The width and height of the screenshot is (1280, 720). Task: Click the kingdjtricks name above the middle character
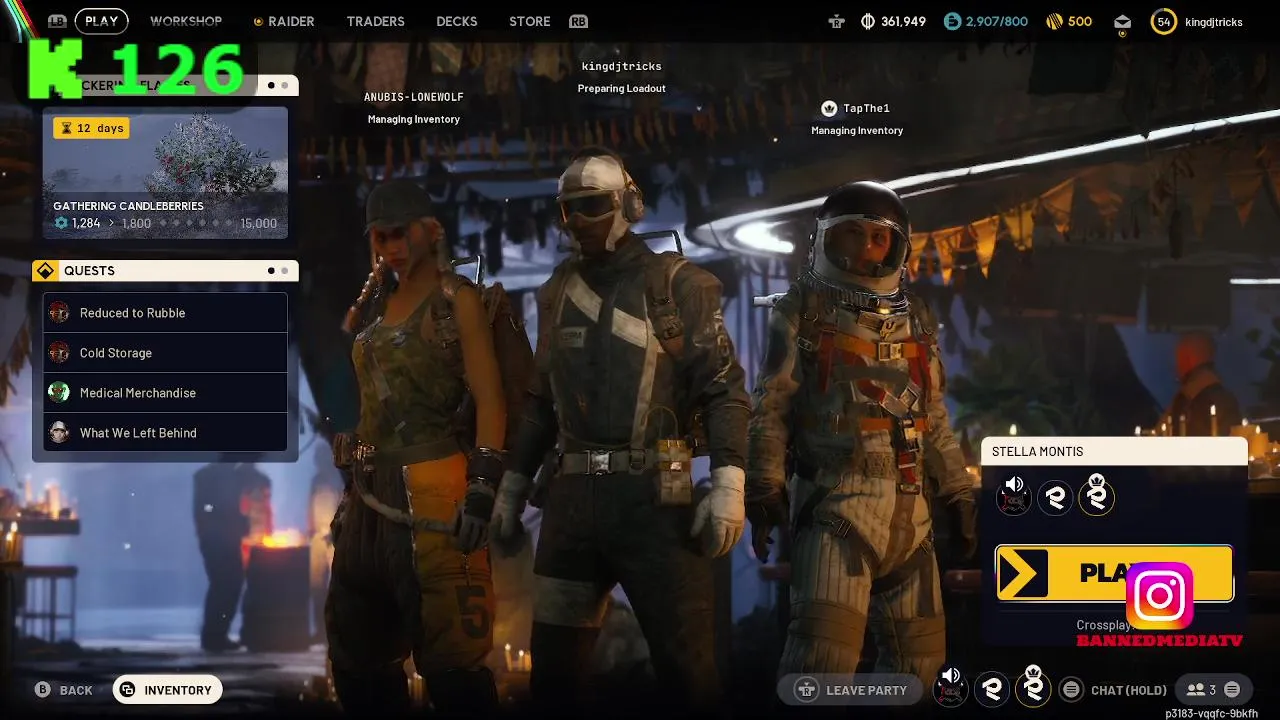coord(622,66)
